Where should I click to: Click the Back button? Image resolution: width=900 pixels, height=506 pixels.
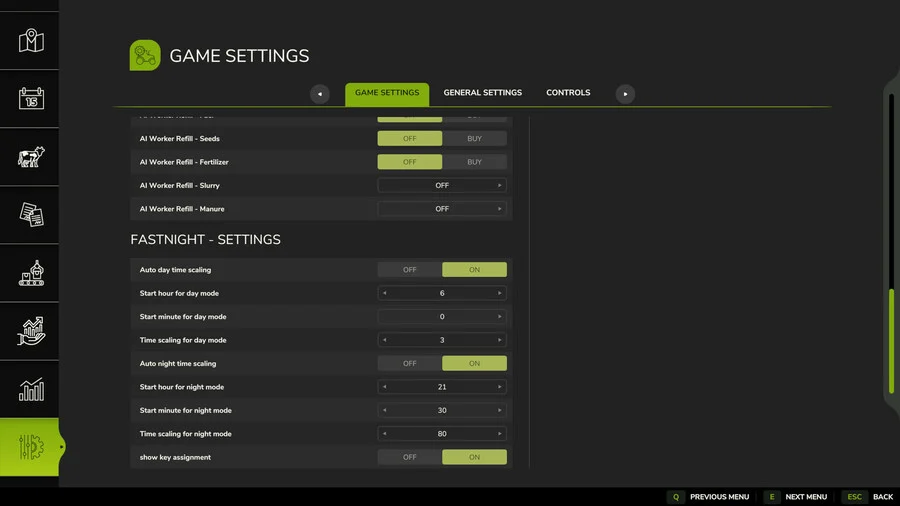(x=870, y=497)
